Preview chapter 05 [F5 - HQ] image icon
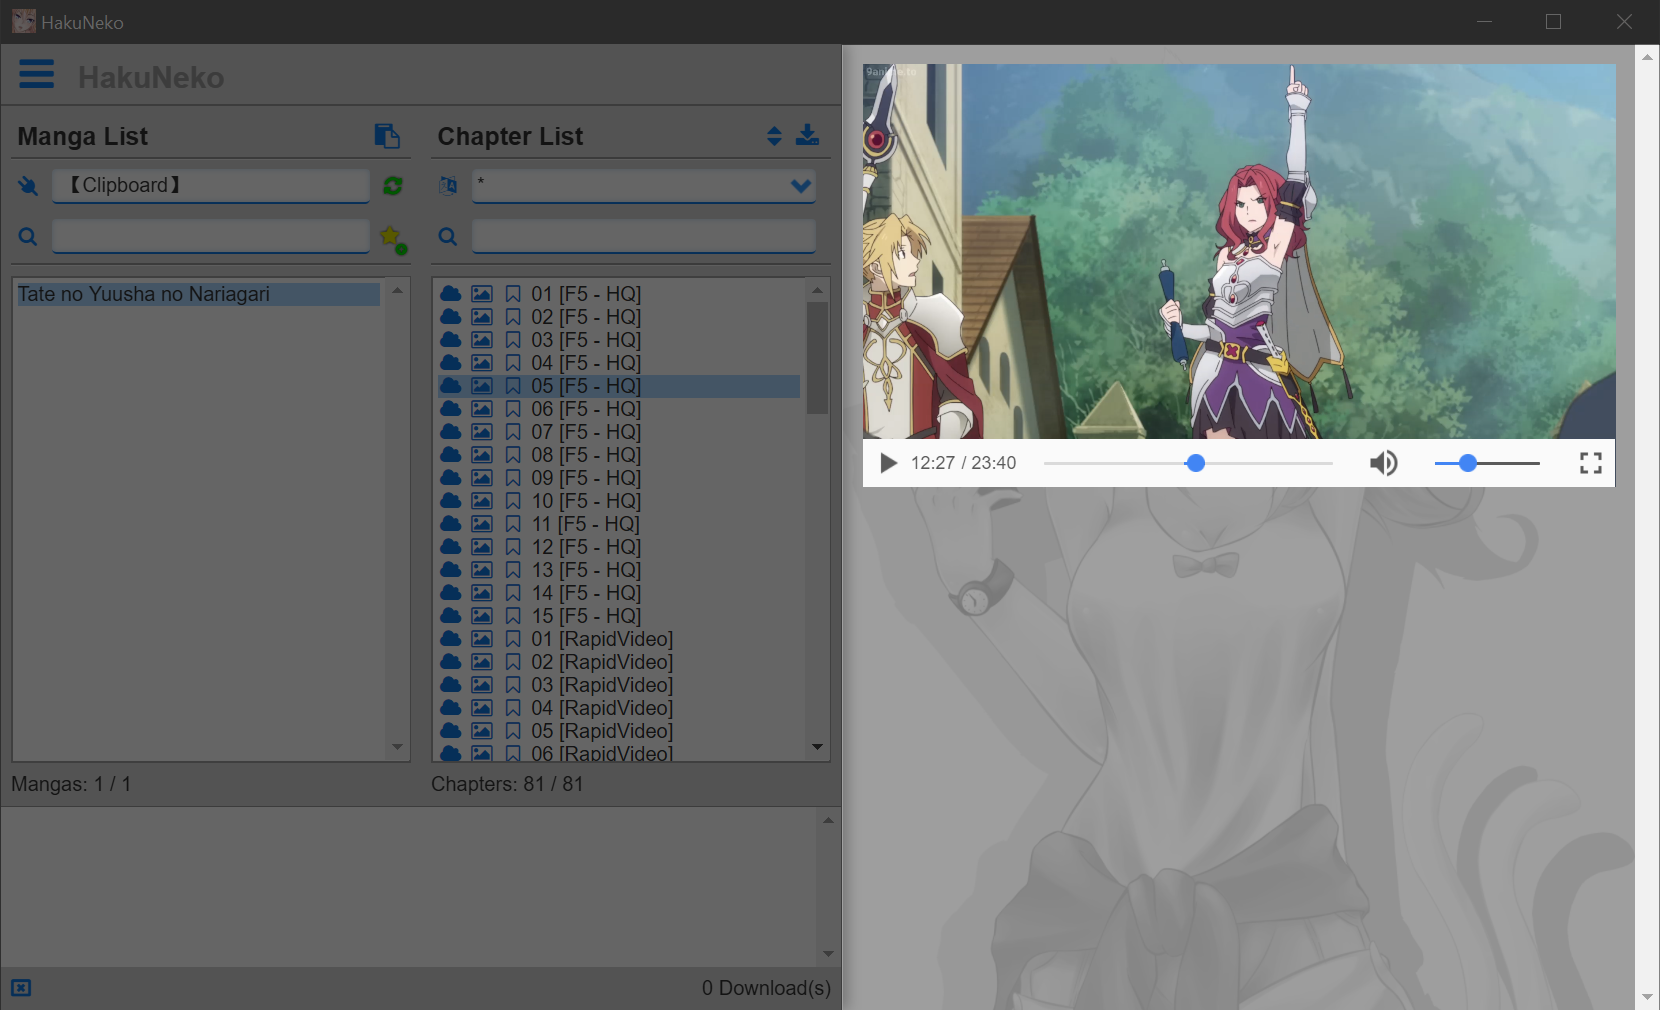The width and height of the screenshot is (1660, 1010). click(x=482, y=386)
